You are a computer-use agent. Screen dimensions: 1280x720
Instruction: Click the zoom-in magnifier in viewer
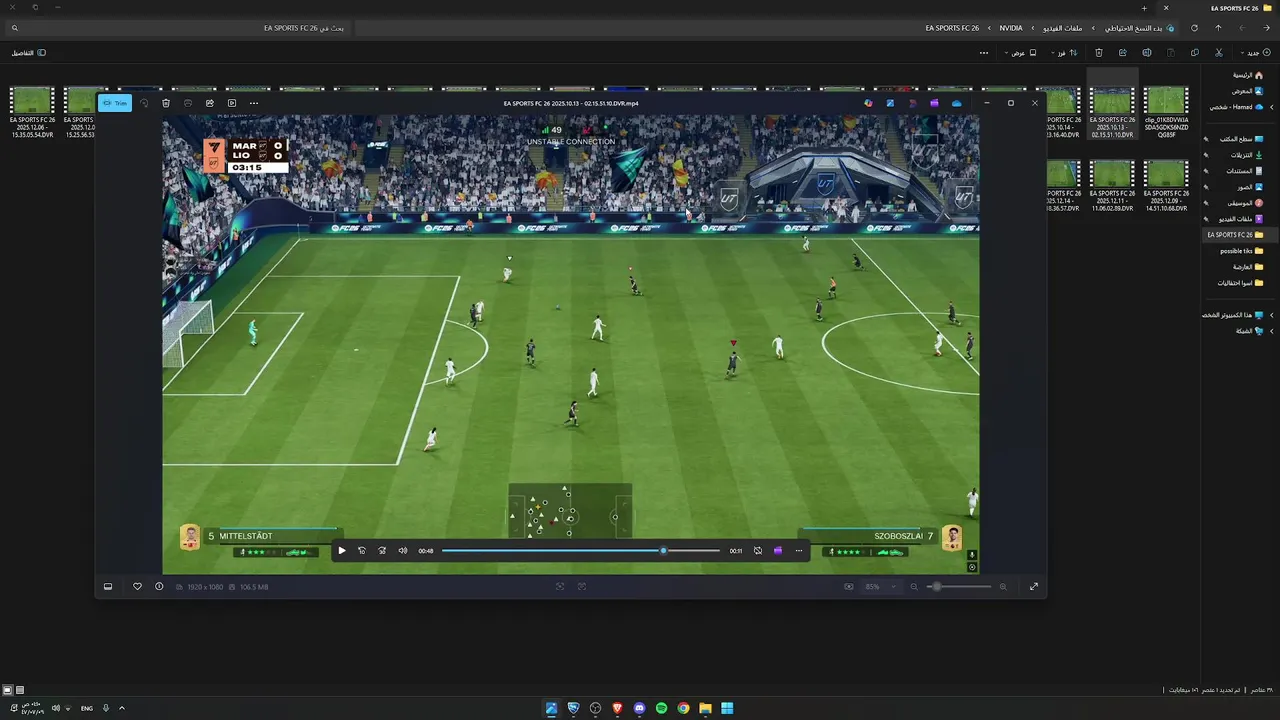pyautogui.click(x=1003, y=587)
